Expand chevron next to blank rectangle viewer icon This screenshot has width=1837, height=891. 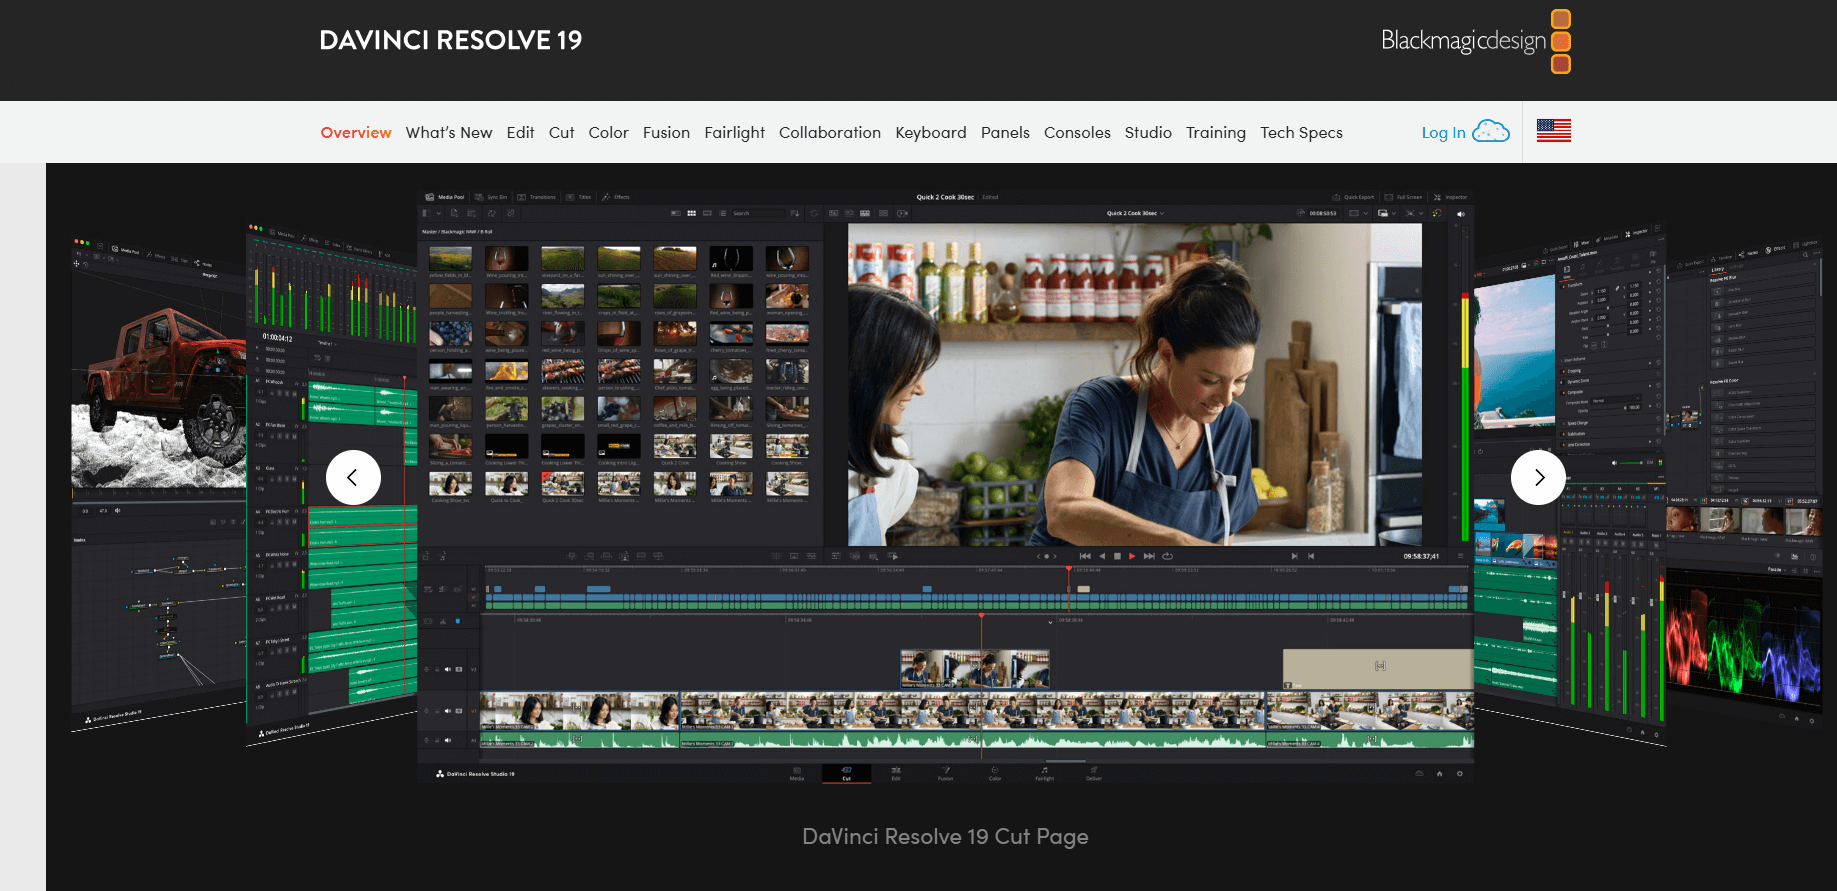[x=1366, y=213]
